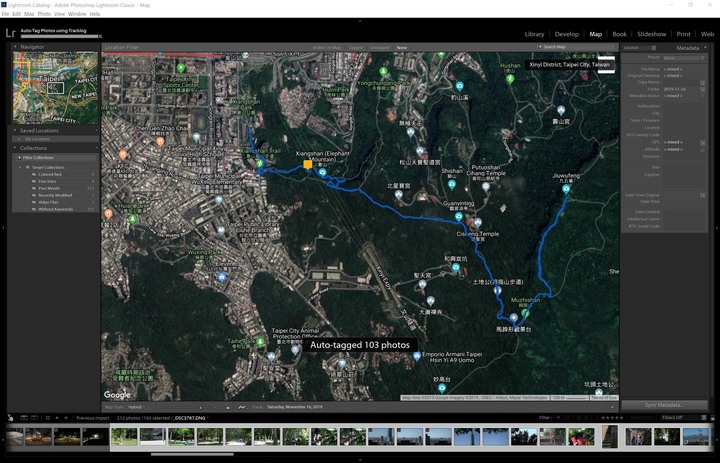Go back with the filmstrip left arrow
This screenshot has width=720, height=463.
57,418
